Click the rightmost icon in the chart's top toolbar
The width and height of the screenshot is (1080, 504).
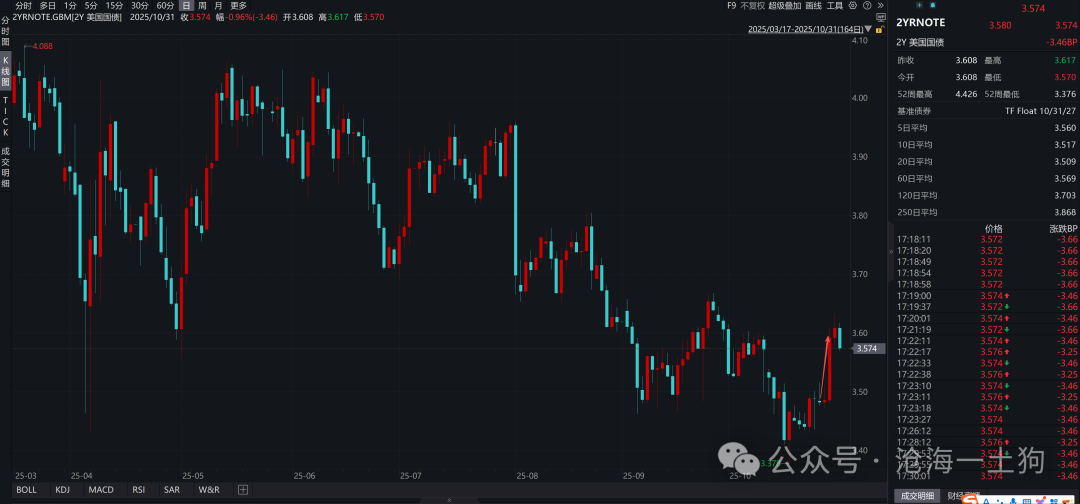coord(880,5)
